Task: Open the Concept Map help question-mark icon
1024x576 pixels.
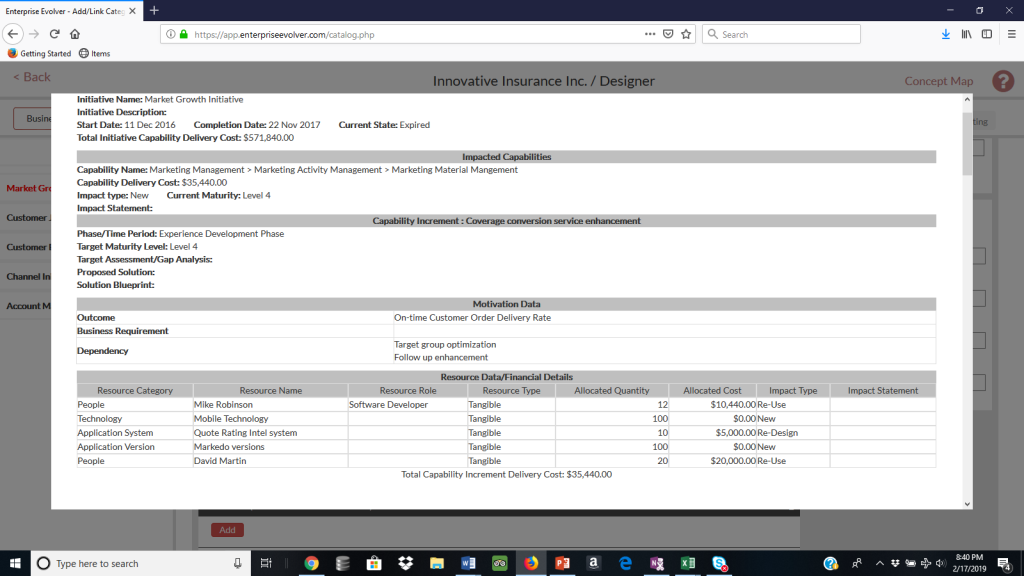Action: pyautogui.click(x=1002, y=80)
